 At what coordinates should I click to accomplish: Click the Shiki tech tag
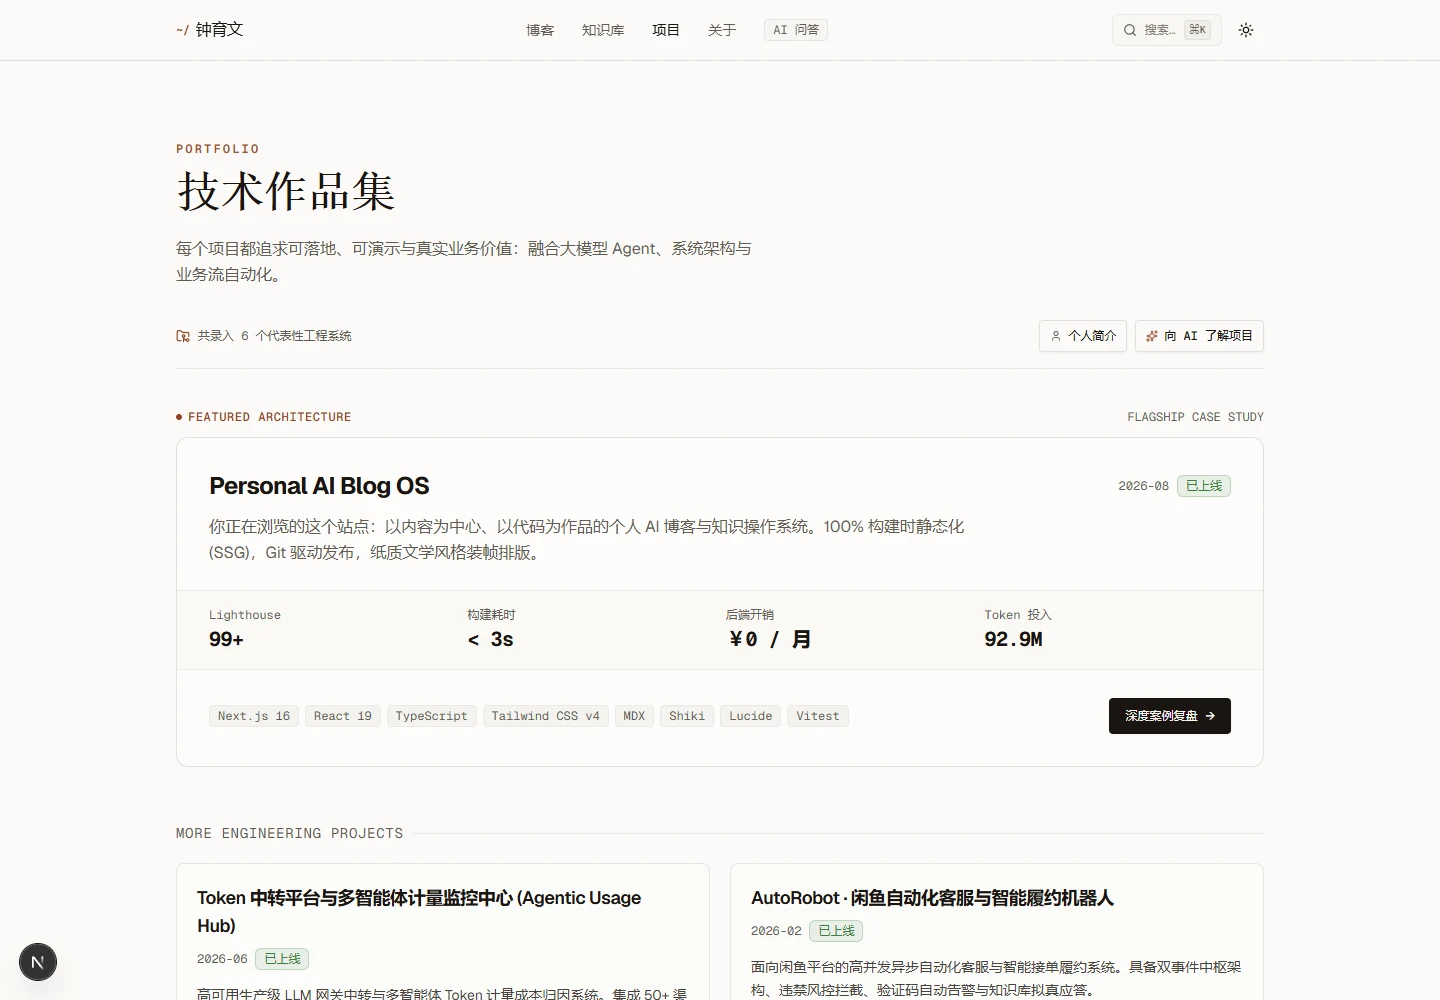point(687,716)
